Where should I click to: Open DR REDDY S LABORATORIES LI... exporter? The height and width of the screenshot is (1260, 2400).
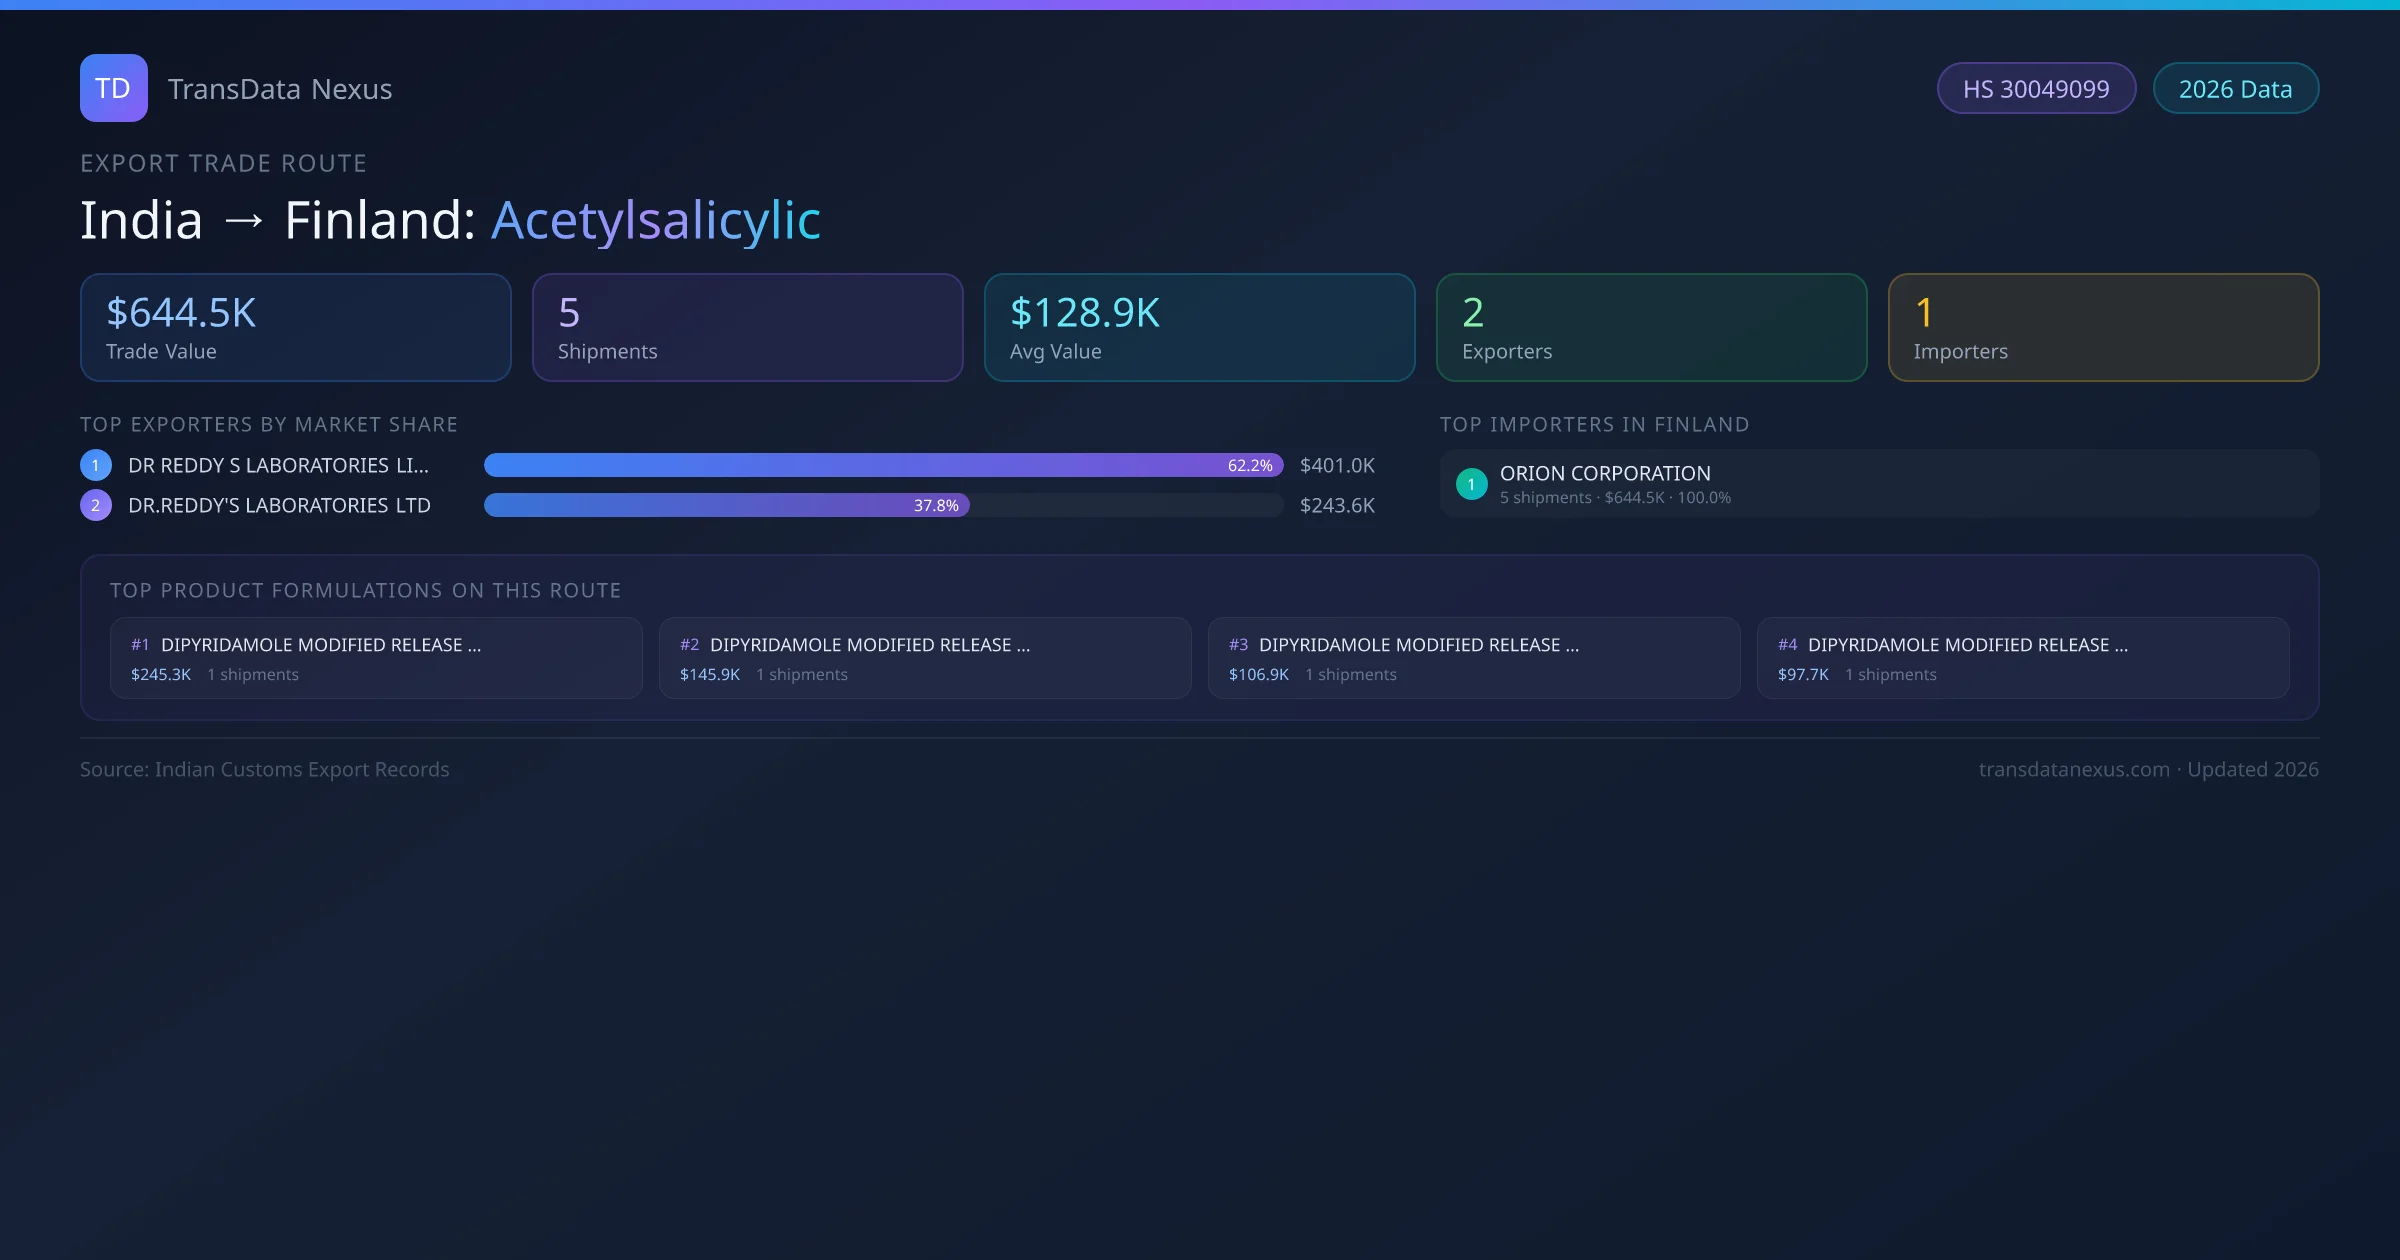pos(278,465)
